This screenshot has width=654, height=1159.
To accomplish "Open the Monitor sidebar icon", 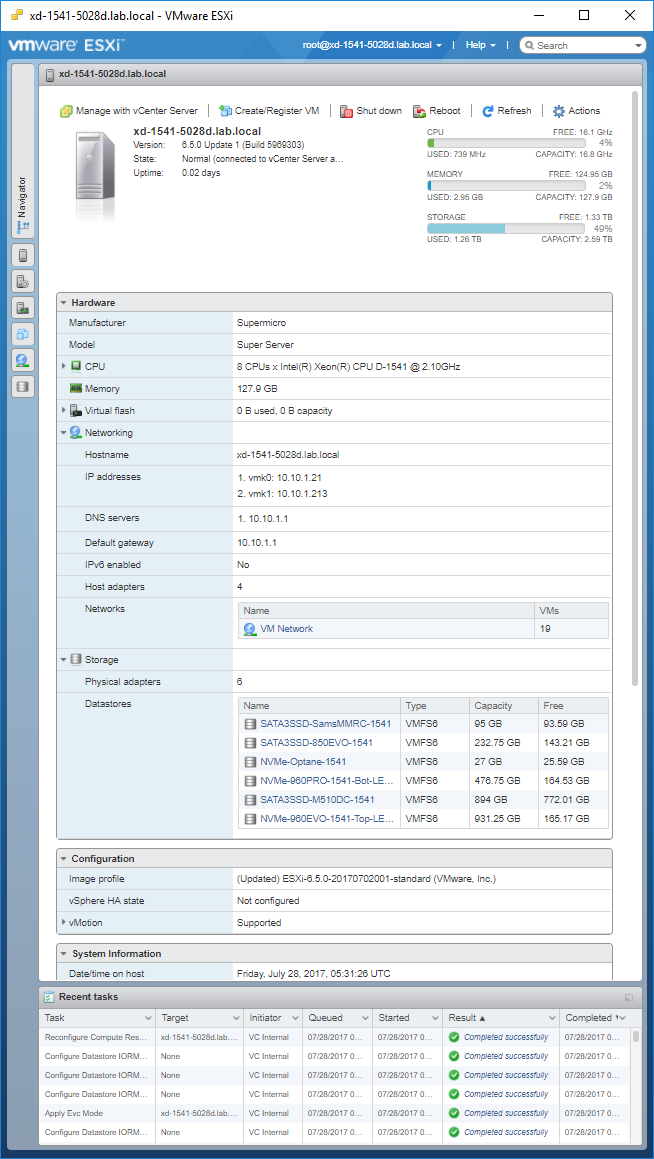I will click(23, 307).
